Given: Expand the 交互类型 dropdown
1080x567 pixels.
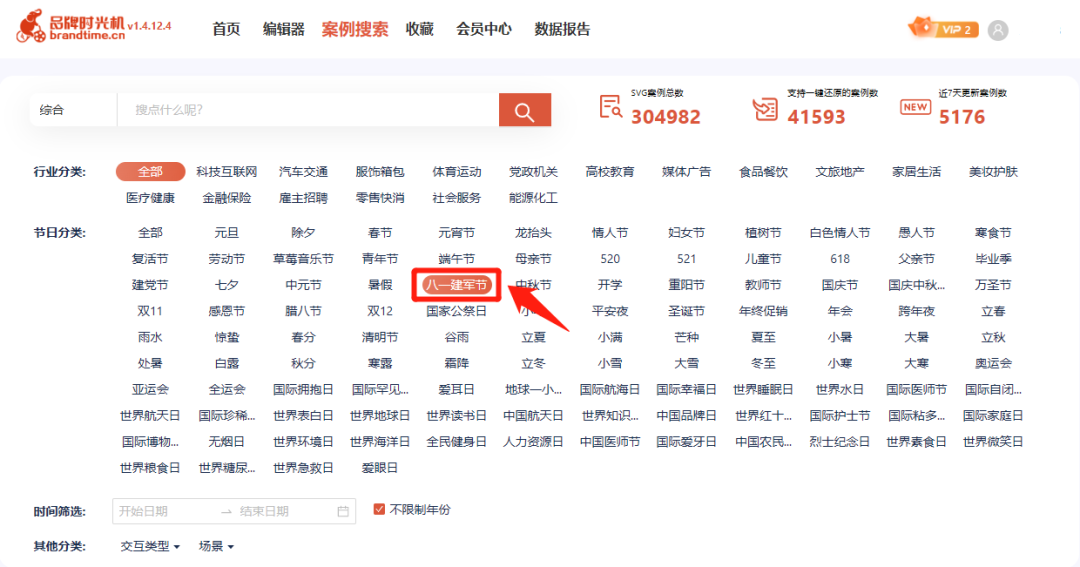Looking at the screenshot, I should click(150, 546).
